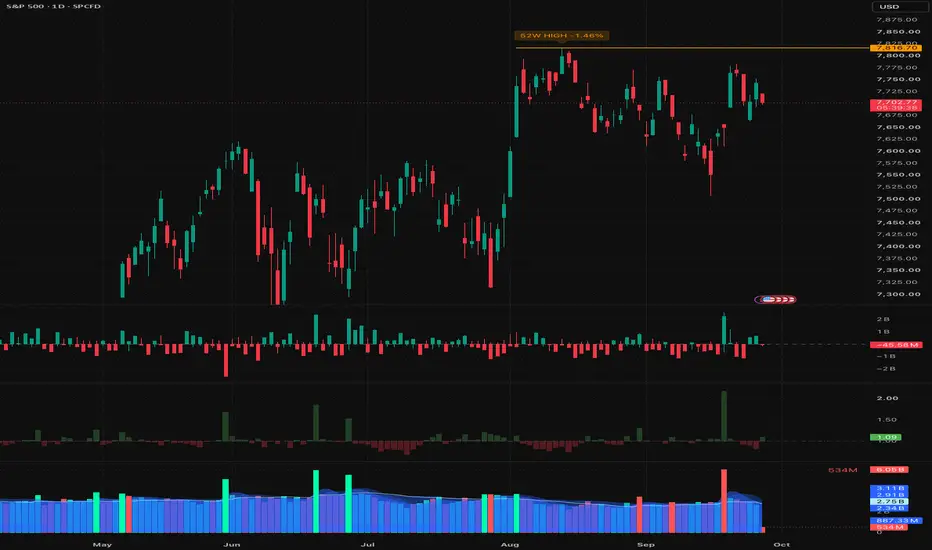Click the 2B label on the indicator axis

883,319
